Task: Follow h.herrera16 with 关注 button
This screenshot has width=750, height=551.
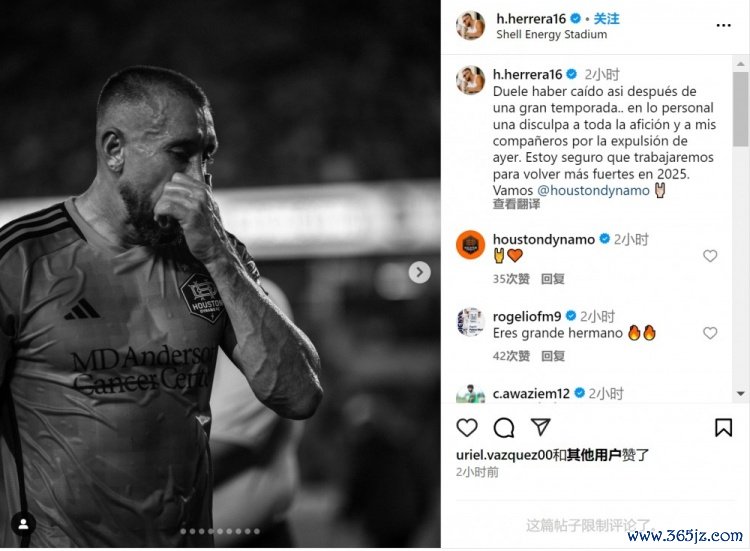Action: (x=606, y=19)
